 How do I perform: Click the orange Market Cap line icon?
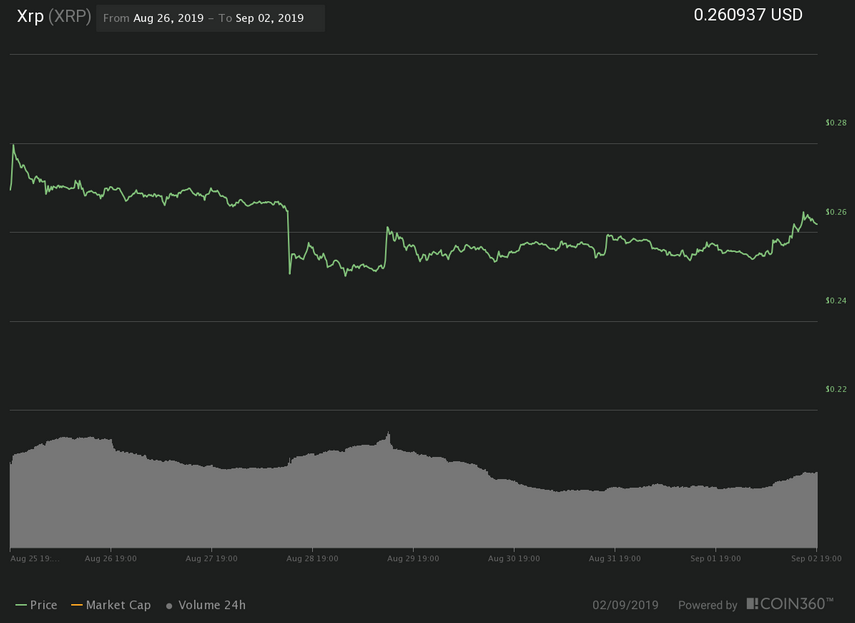(77, 606)
